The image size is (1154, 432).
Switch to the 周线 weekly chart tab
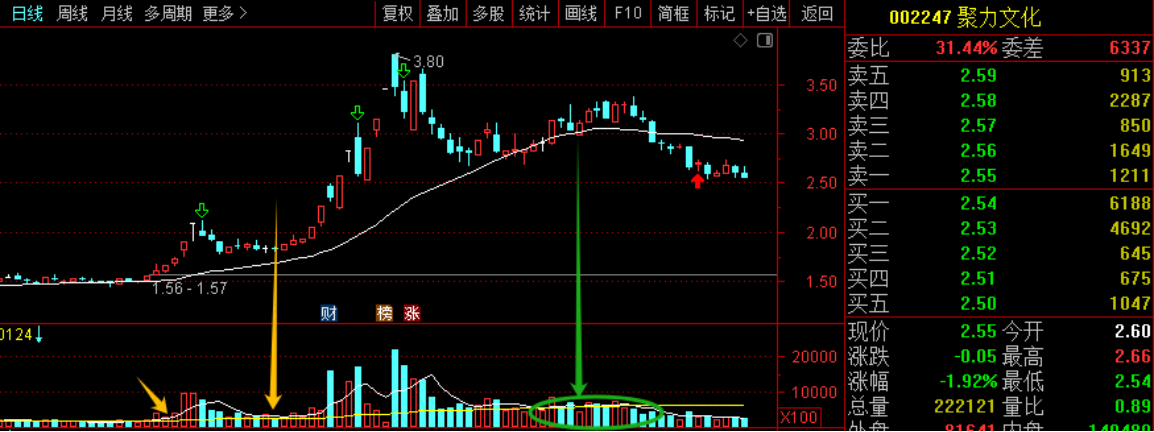pyautogui.click(x=71, y=13)
